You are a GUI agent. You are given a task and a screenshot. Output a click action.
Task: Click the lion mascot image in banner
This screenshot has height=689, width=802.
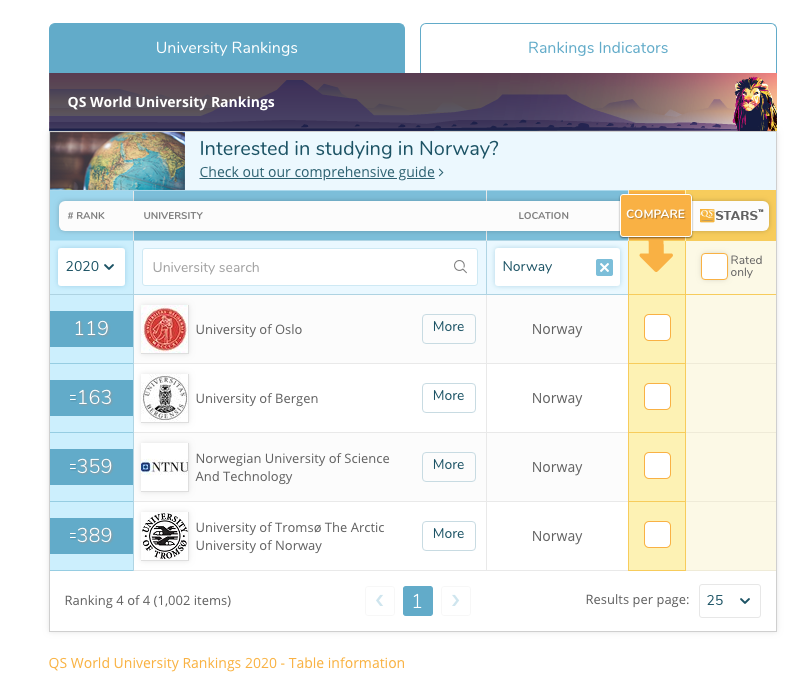tap(755, 103)
